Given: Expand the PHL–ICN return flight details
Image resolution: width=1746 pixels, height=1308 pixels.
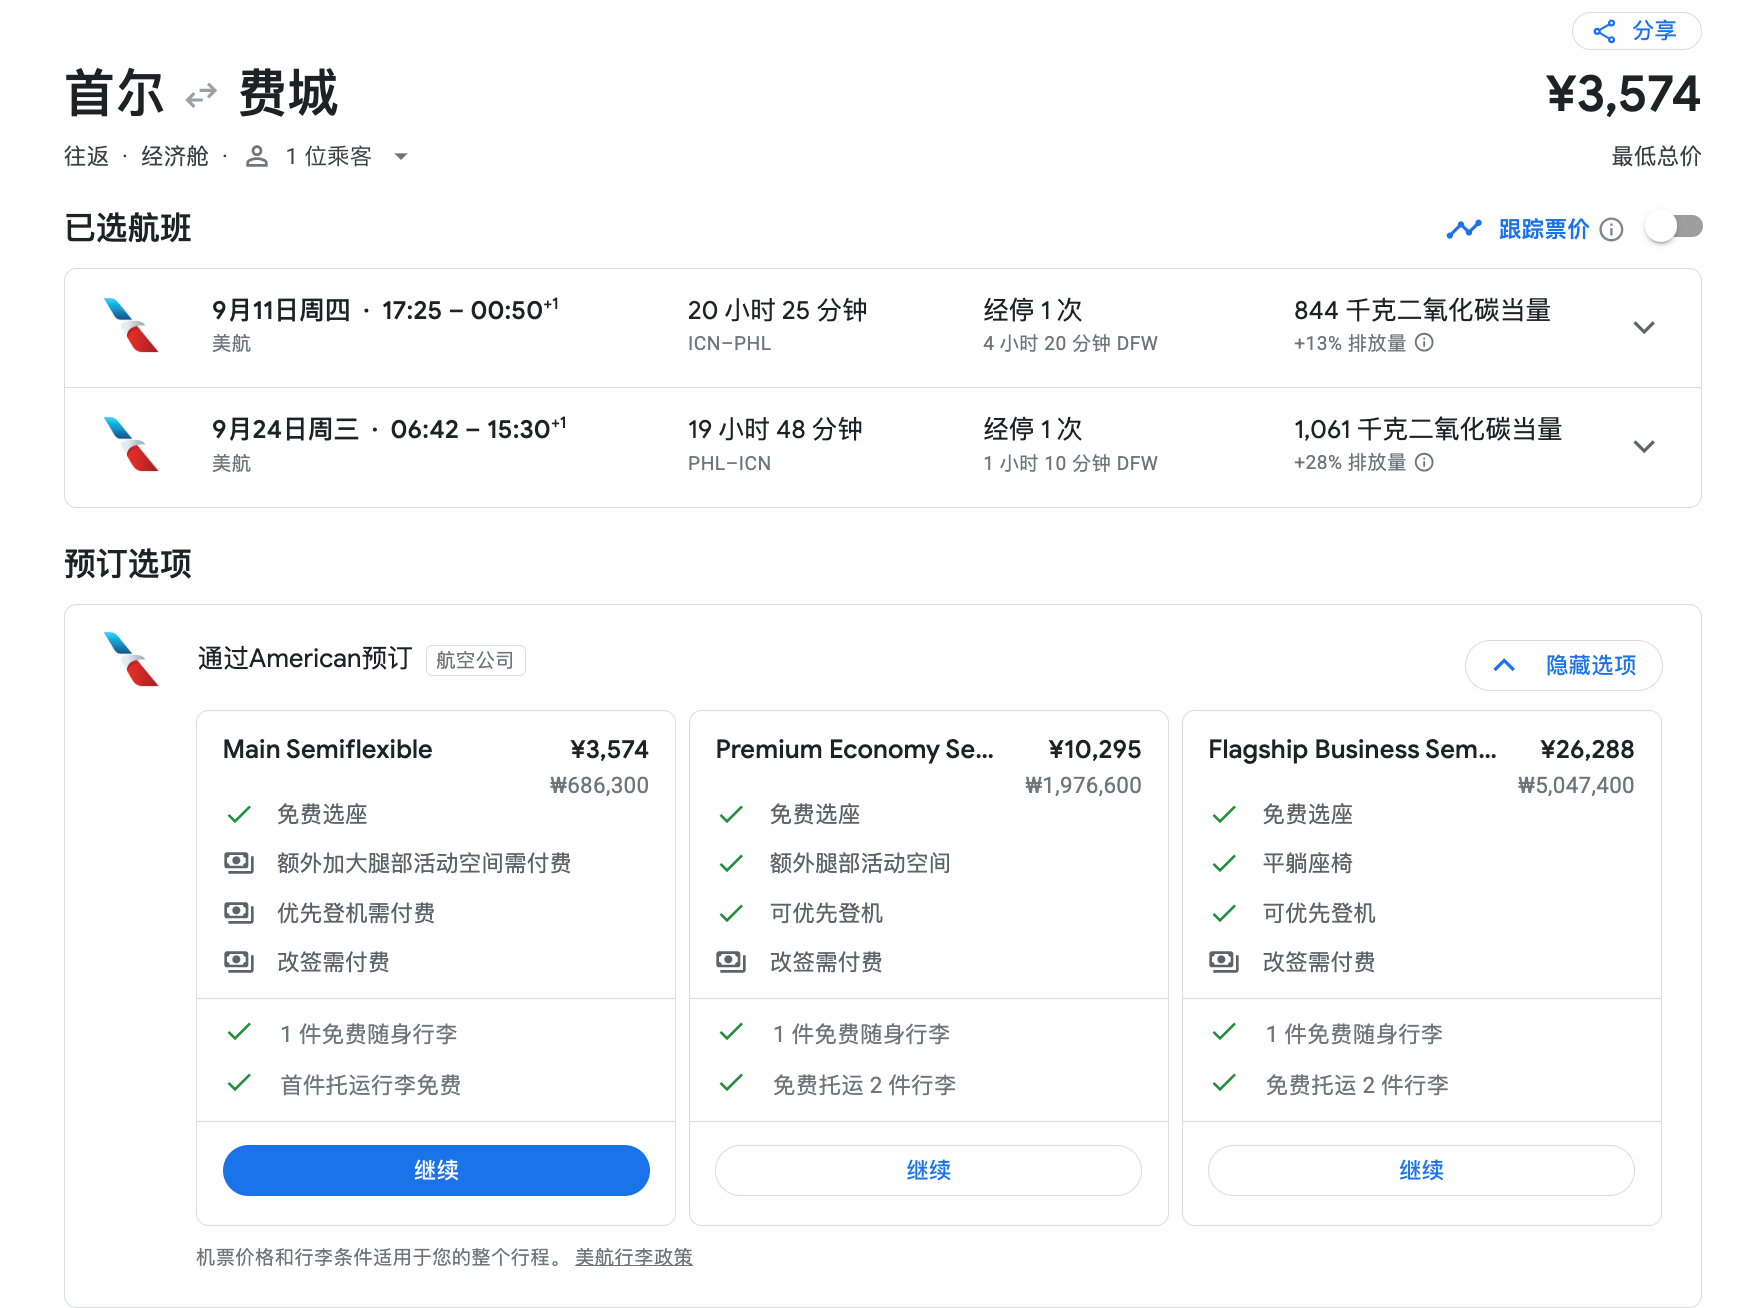Looking at the screenshot, I should [x=1643, y=447].
